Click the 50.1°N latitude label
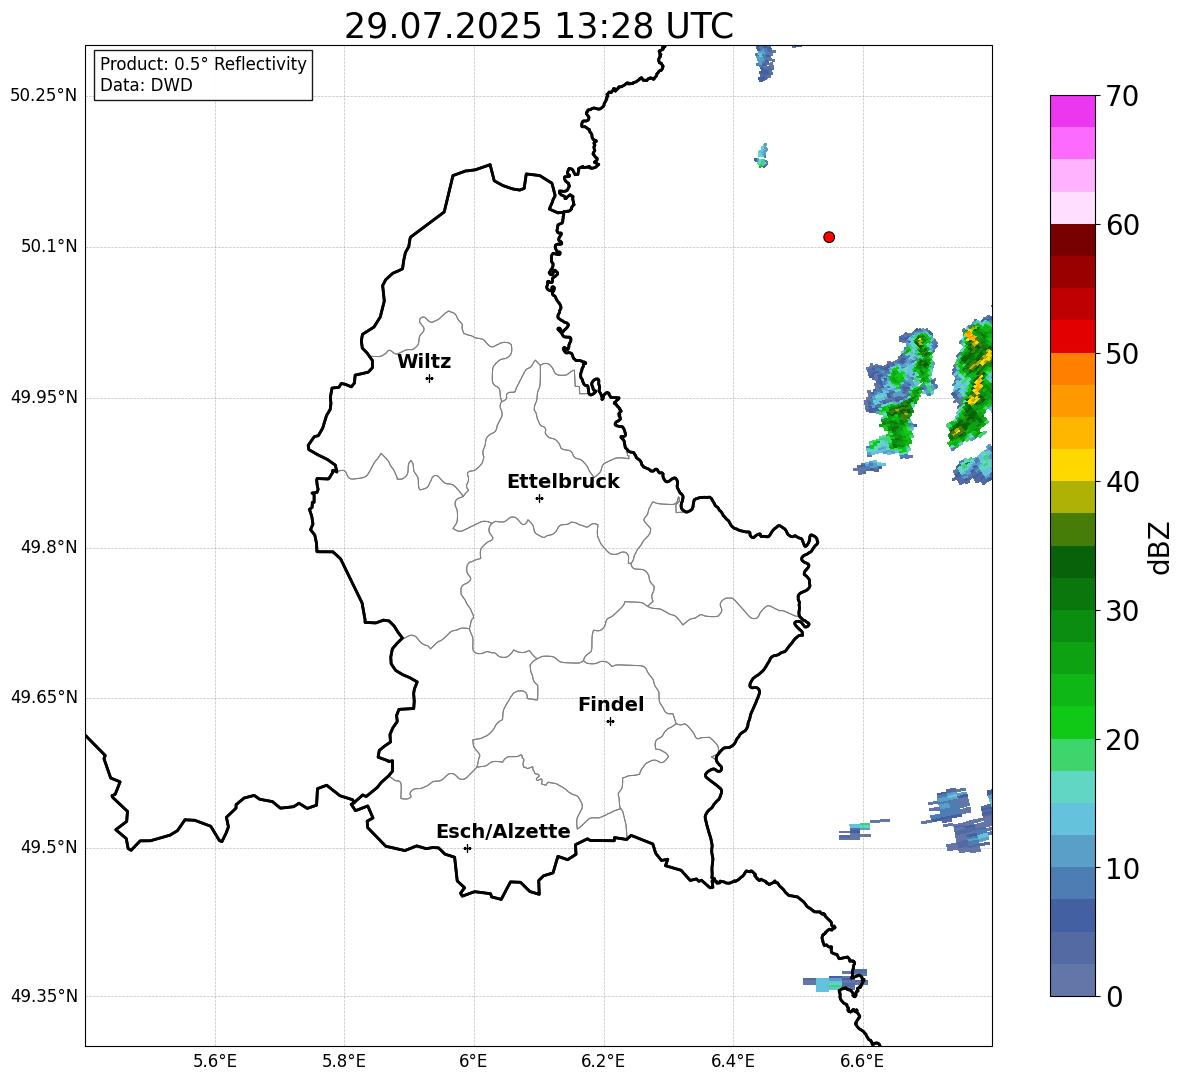The image size is (1184, 1081). coord(49,246)
